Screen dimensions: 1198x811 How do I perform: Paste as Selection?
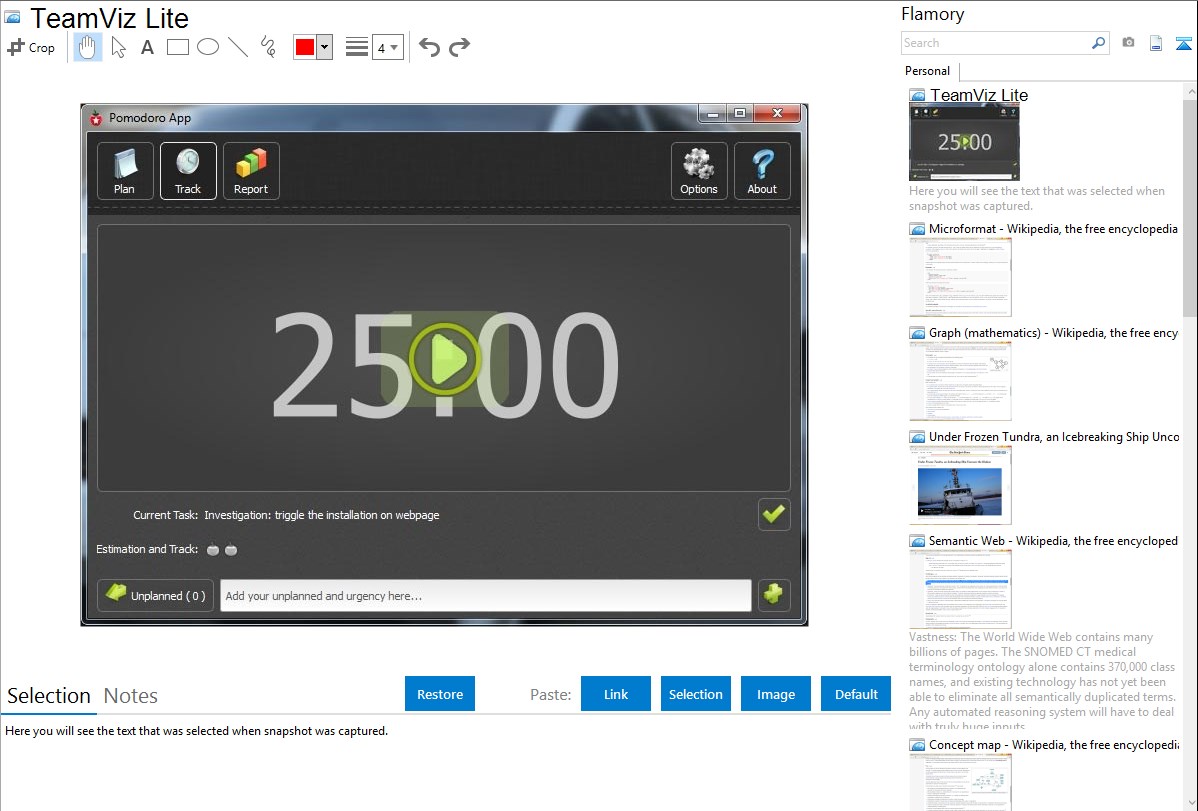696,694
